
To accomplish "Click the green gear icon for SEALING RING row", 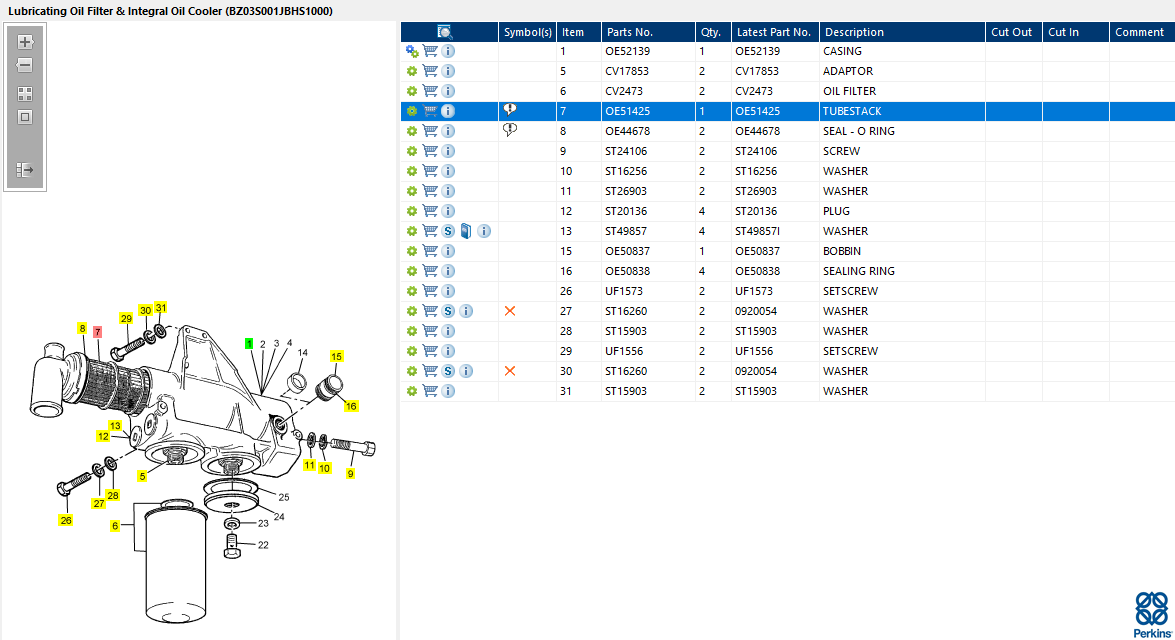I will pyautogui.click(x=411, y=271).
